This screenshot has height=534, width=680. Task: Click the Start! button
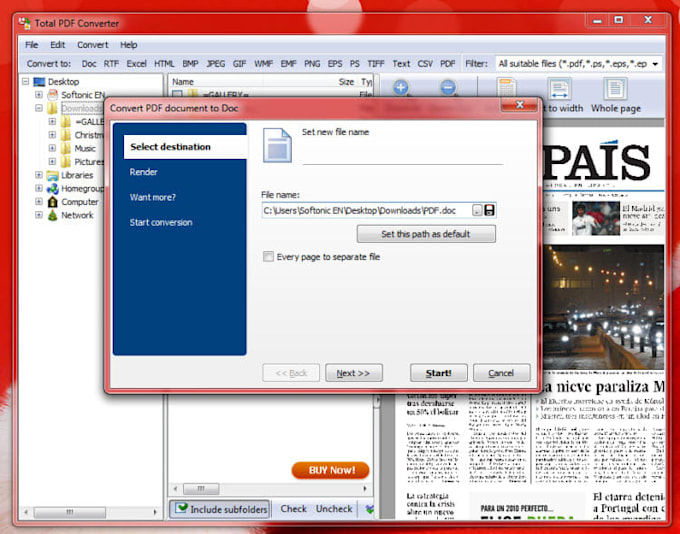pos(439,373)
